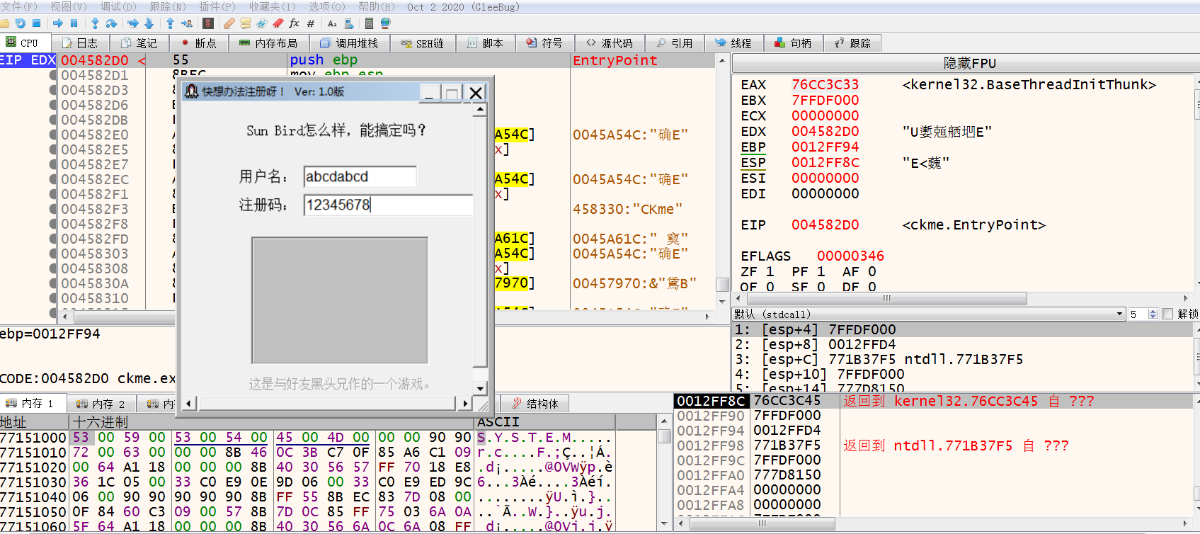Switch to the 脚本 tab
Screen dimensions: 1200x534
coord(485,43)
